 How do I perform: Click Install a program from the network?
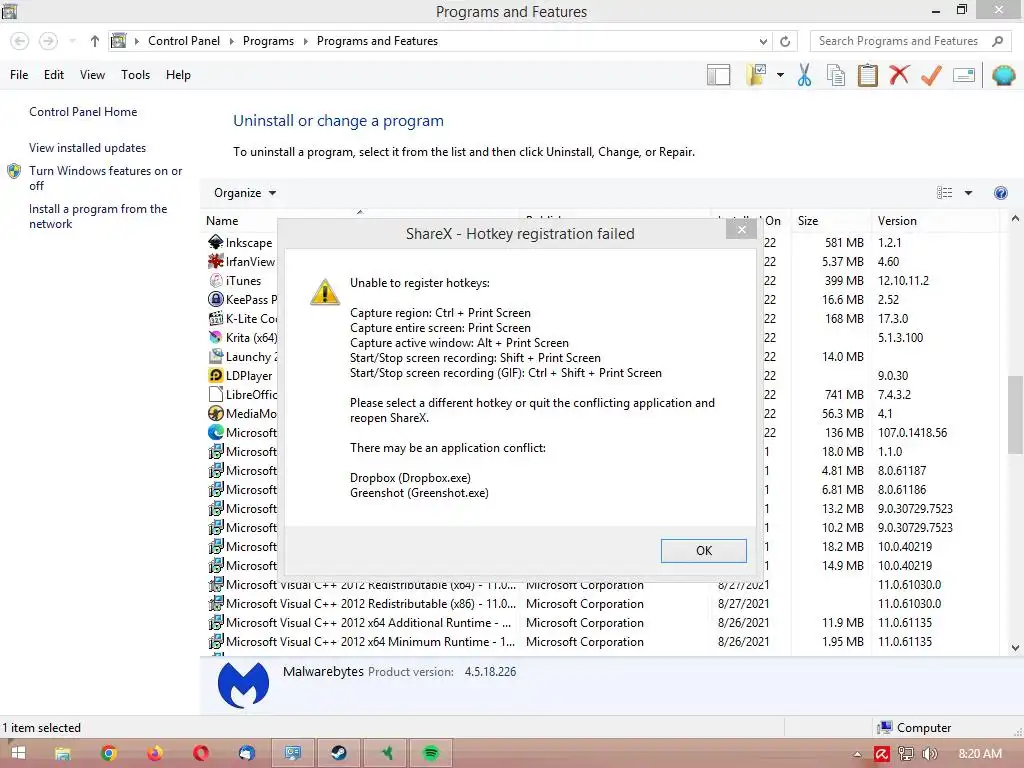98,216
